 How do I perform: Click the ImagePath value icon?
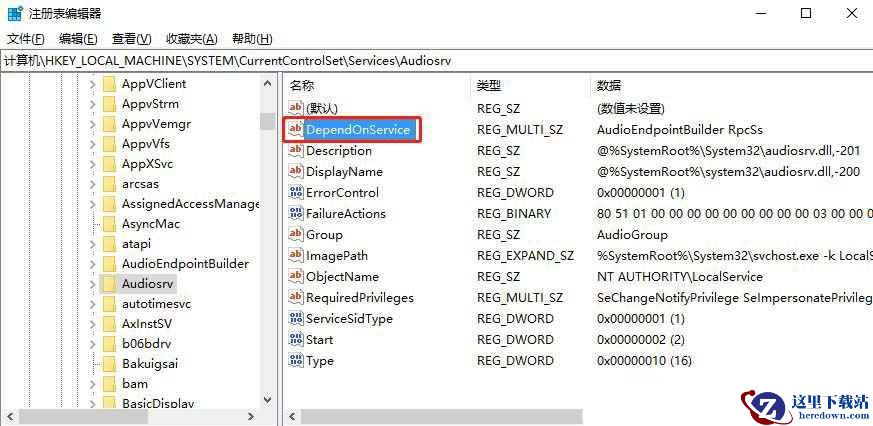[295, 255]
